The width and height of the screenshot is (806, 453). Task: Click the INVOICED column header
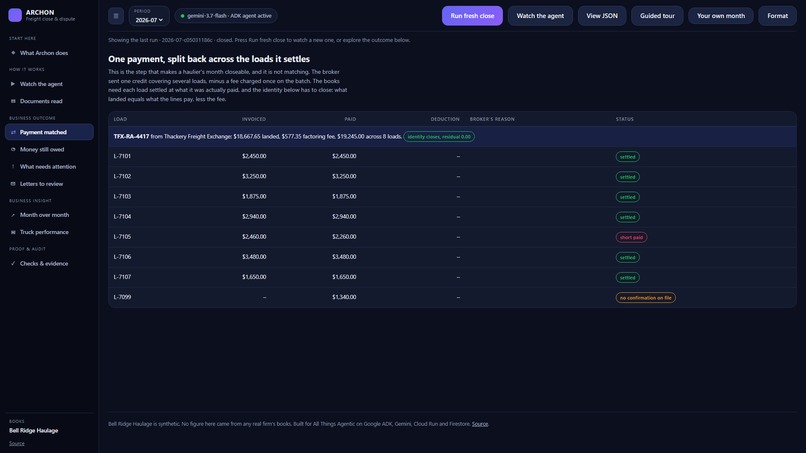254,119
